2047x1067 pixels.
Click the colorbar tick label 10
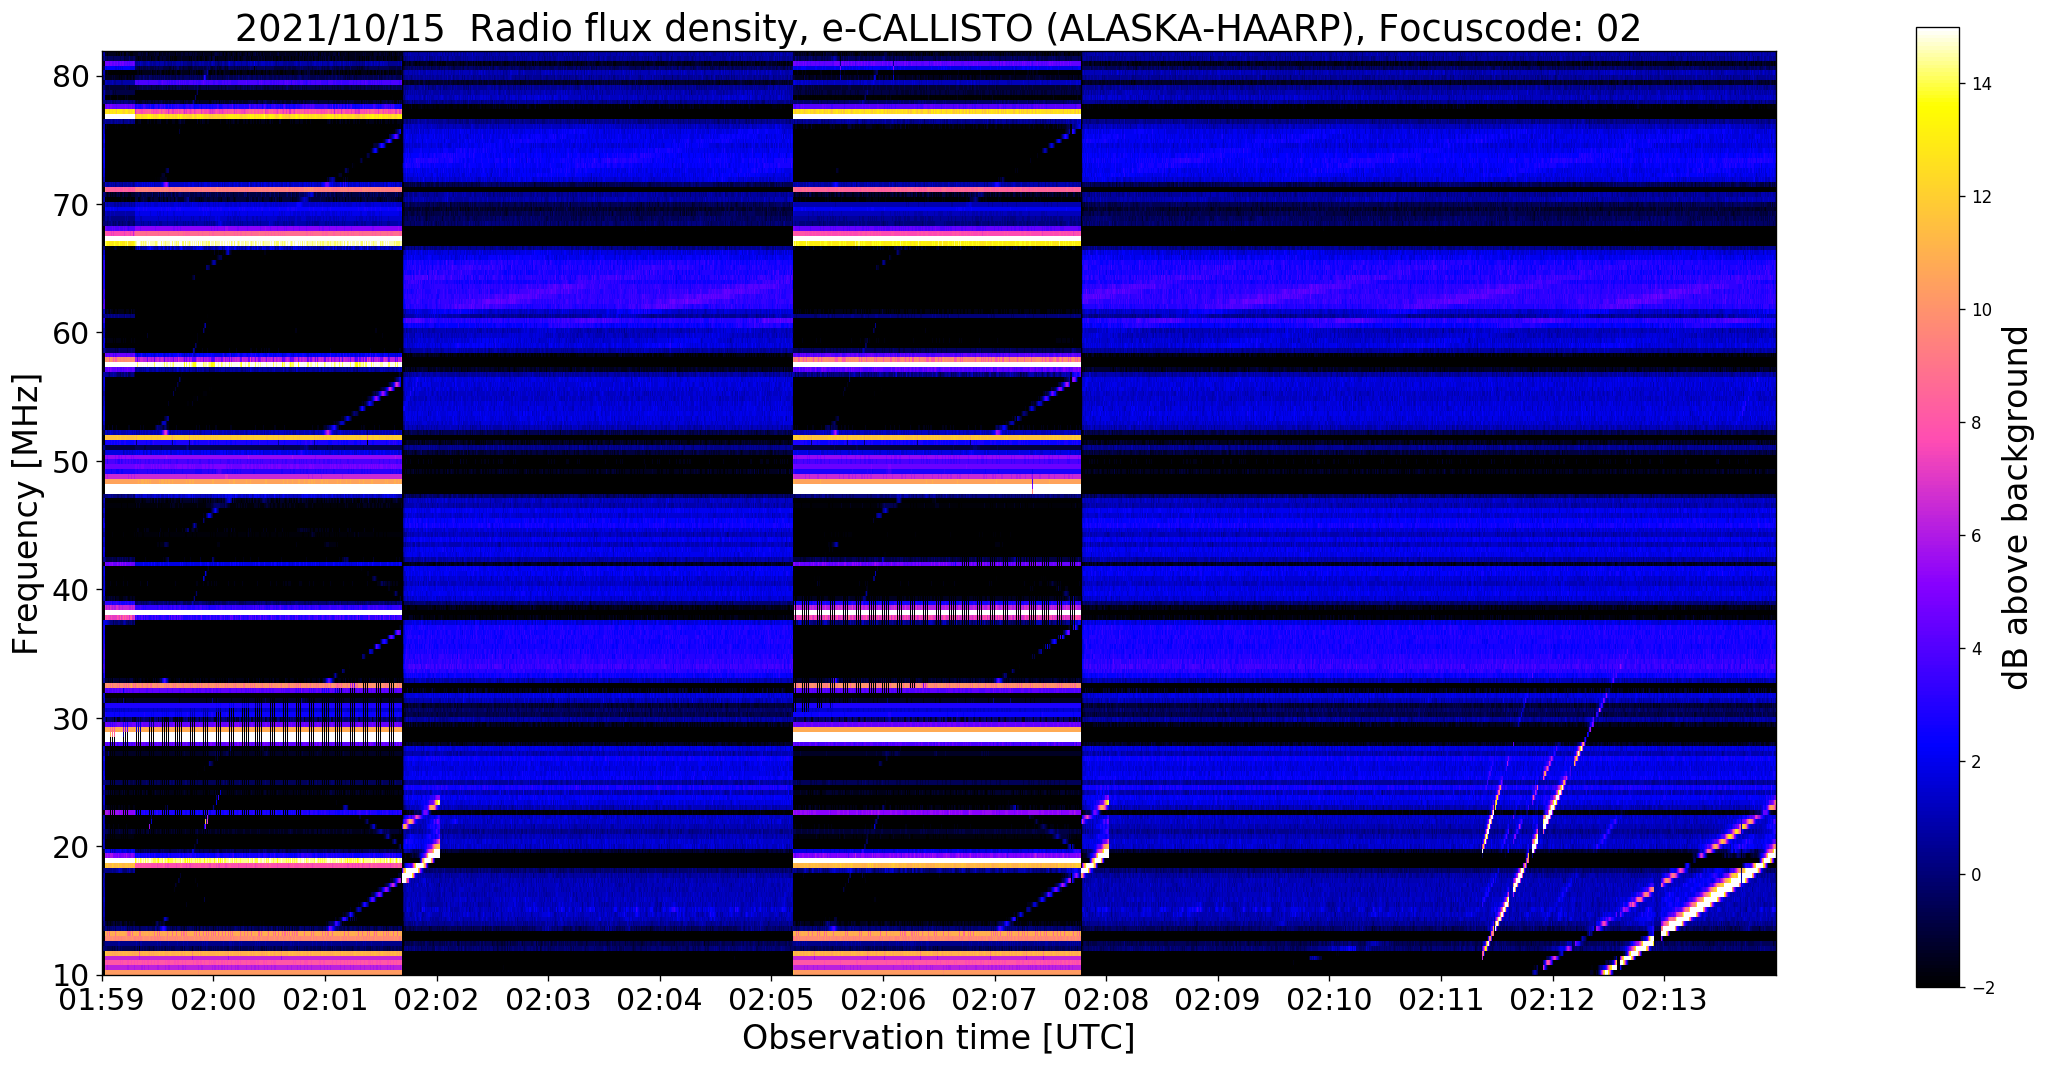click(x=1980, y=310)
